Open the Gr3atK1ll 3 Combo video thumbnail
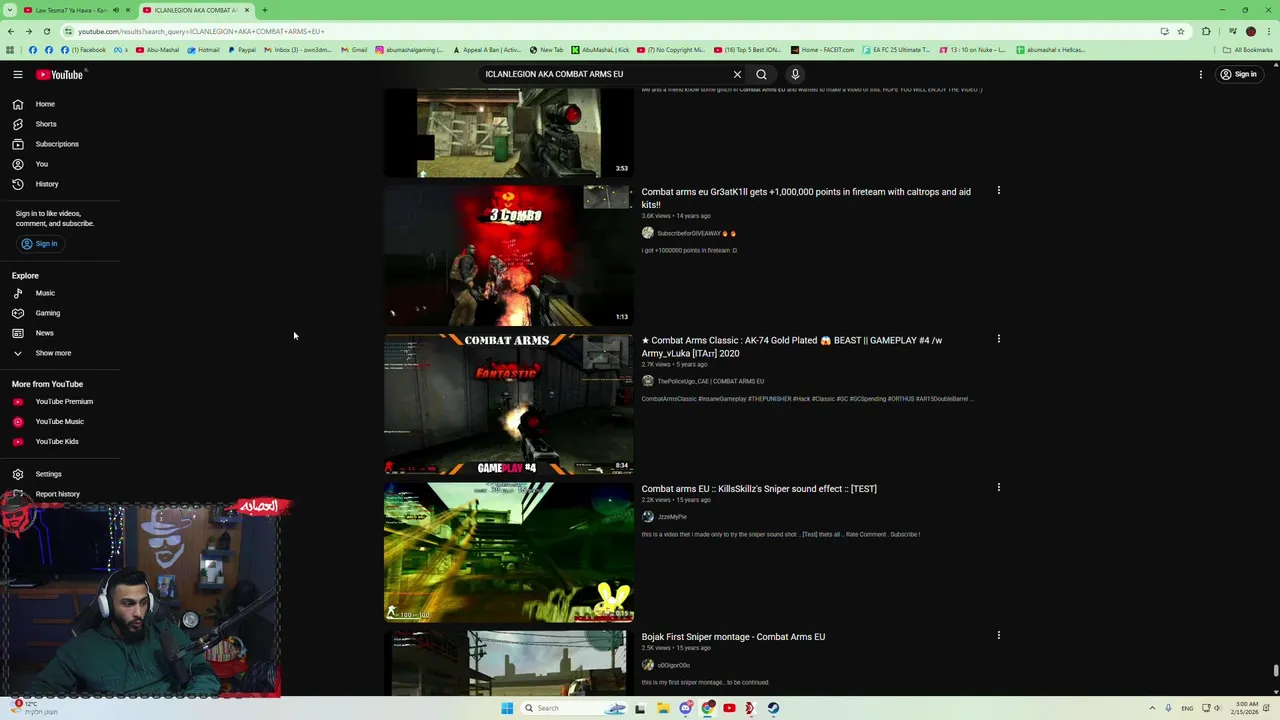The height and width of the screenshot is (720, 1280). pos(508,255)
